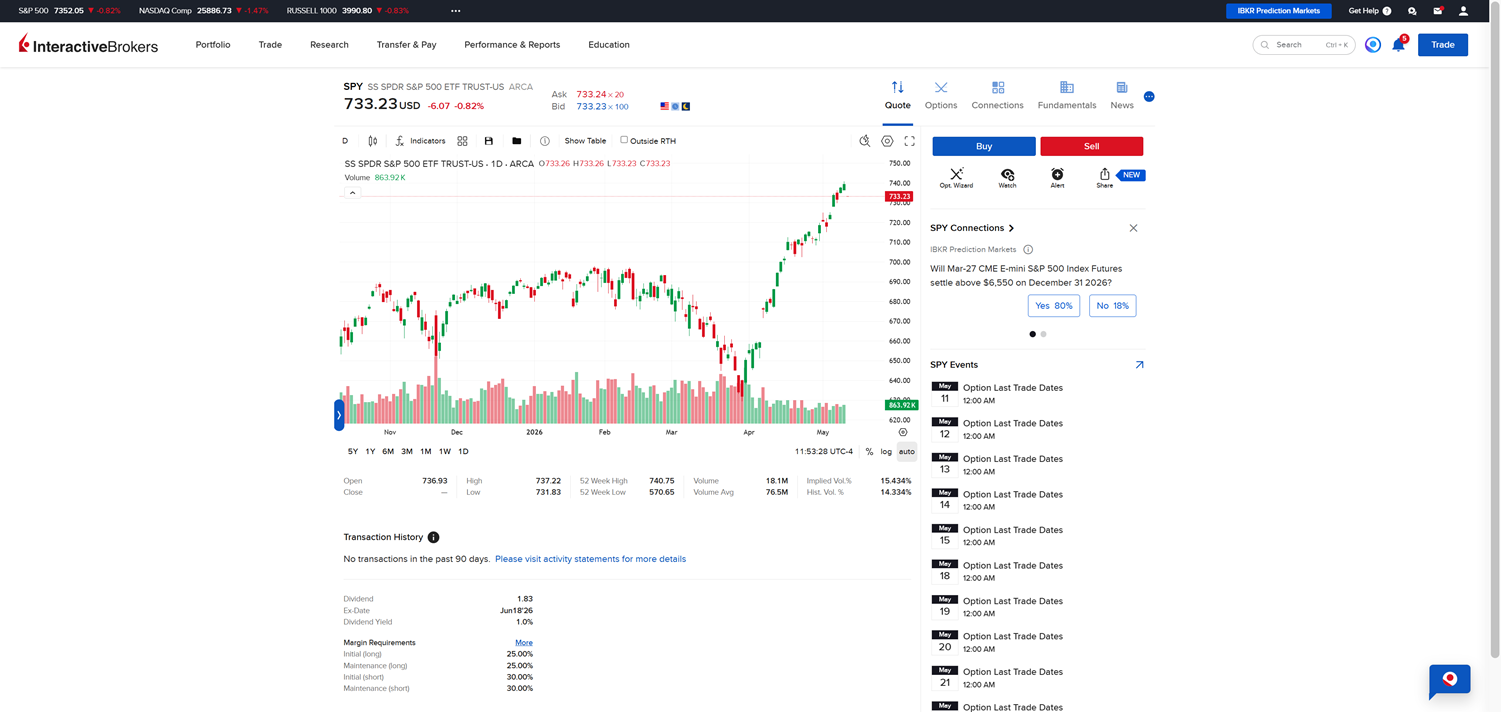Screen dimensions: 1501x712
Task: Open the IBKR Prediction Markets button
Action: (x=1278, y=11)
